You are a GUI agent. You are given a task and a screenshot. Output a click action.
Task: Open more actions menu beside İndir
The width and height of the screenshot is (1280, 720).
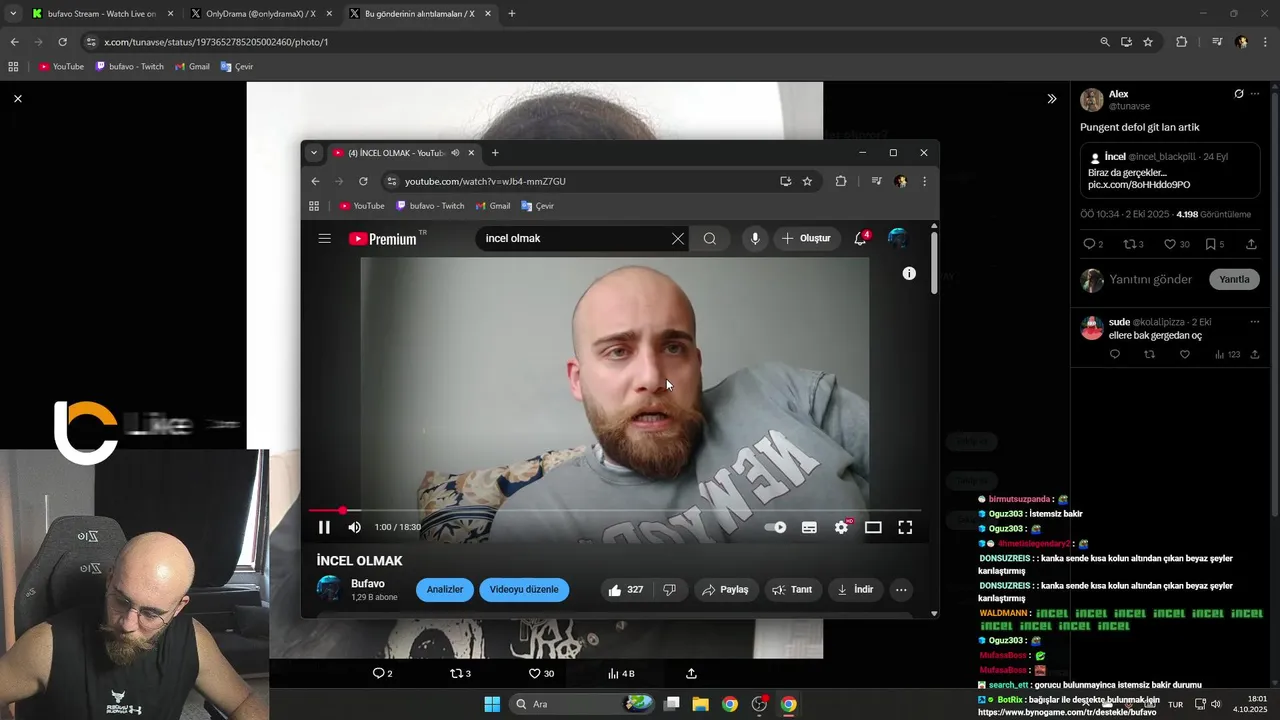pyautogui.click(x=901, y=590)
